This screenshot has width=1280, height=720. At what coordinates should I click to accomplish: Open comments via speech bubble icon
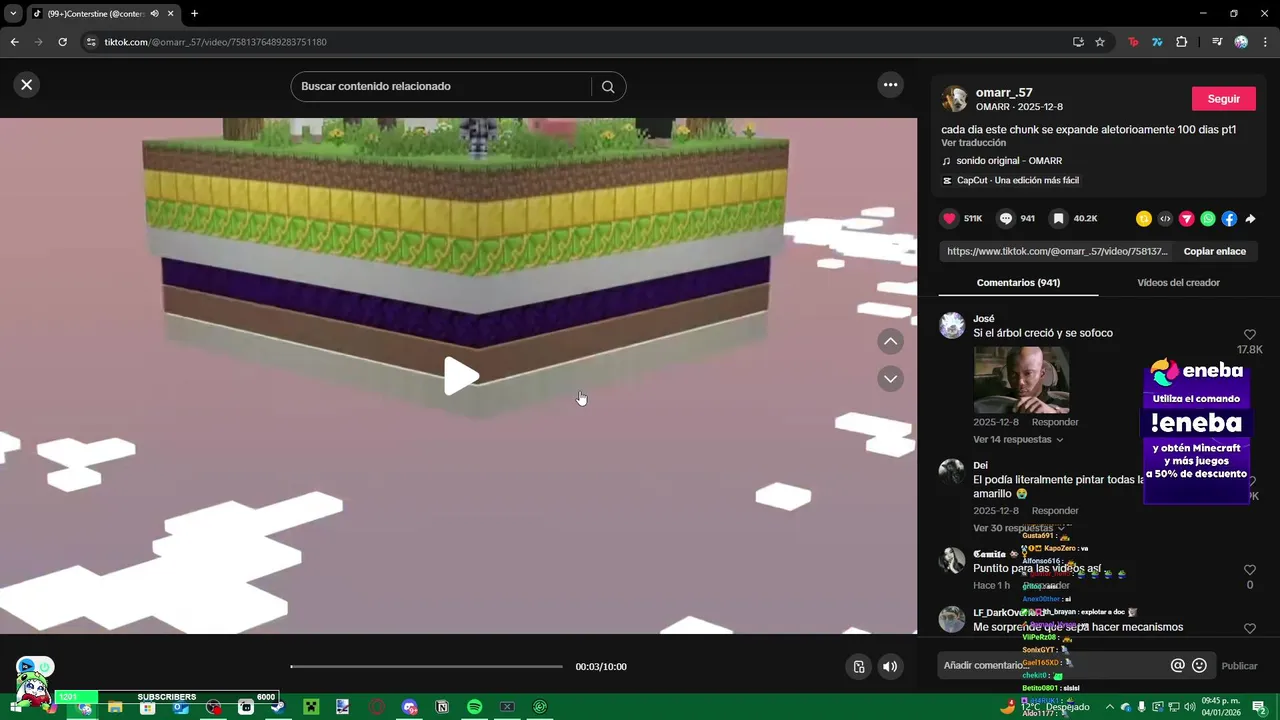1006,218
